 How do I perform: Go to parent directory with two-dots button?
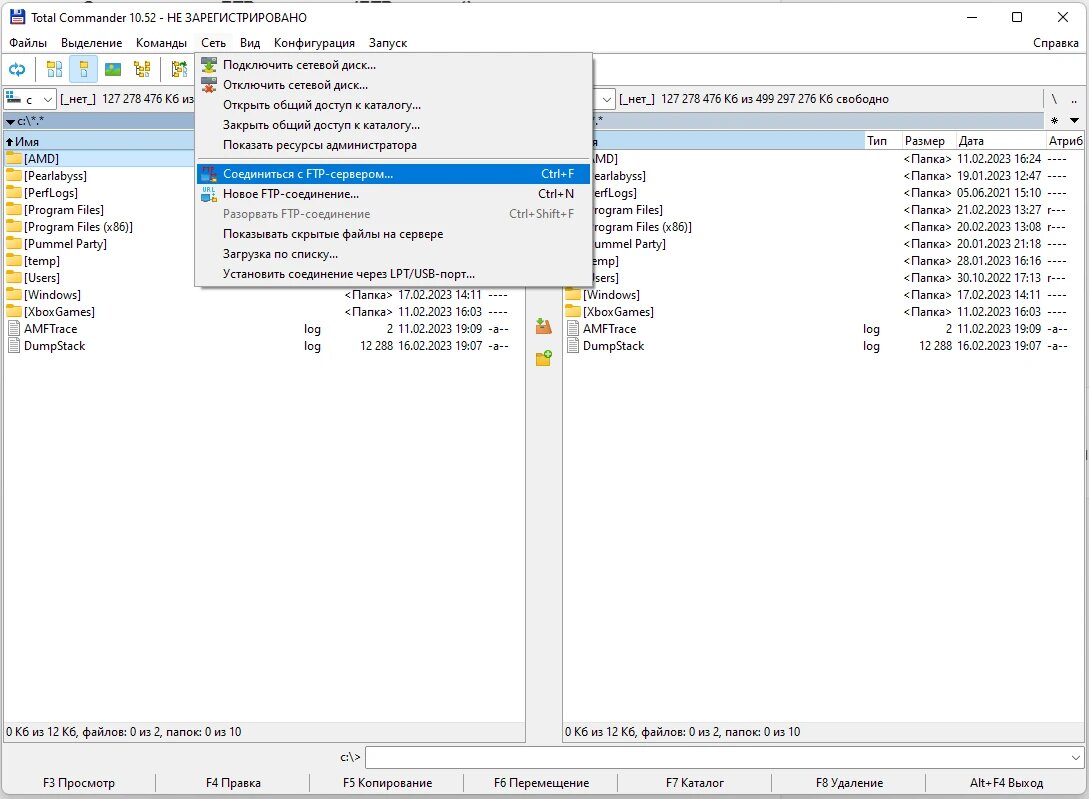(1074, 99)
